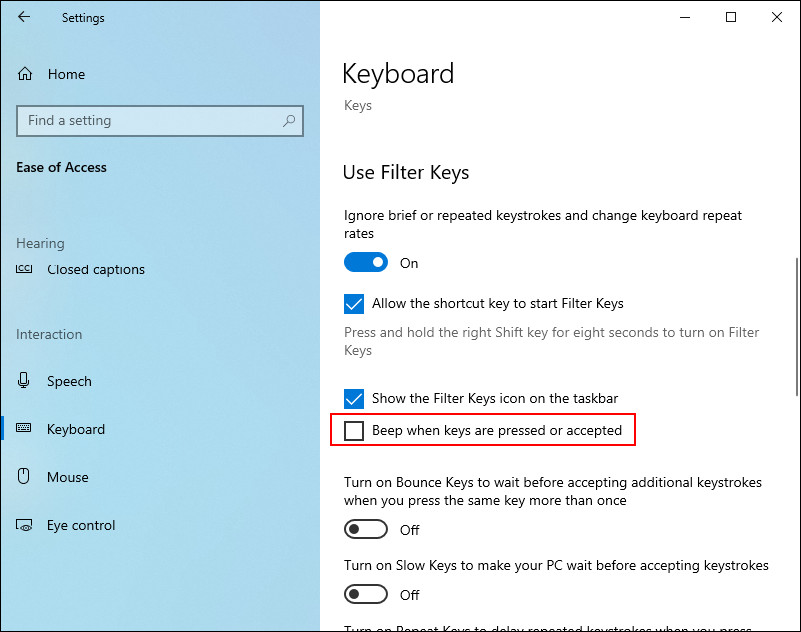Go to Home in Settings
The image size is (801, 632).
(x=66, y=74)
